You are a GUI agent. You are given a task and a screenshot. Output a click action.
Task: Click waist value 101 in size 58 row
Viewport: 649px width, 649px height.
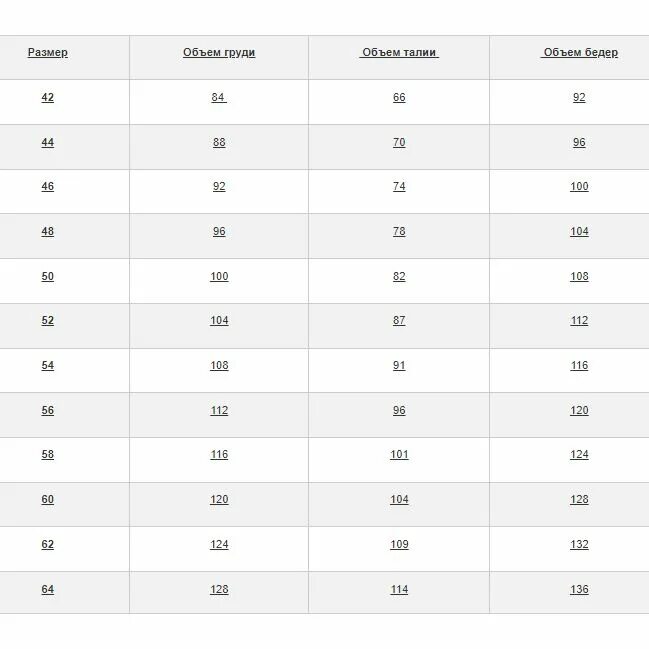tap(399, 454)
